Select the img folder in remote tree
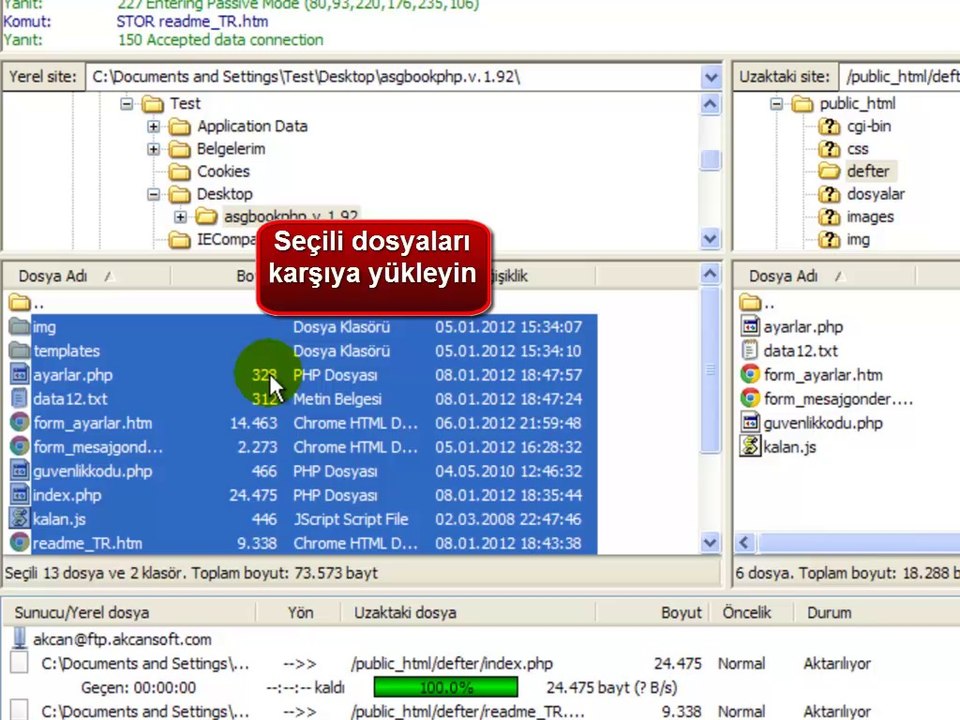 858,239
